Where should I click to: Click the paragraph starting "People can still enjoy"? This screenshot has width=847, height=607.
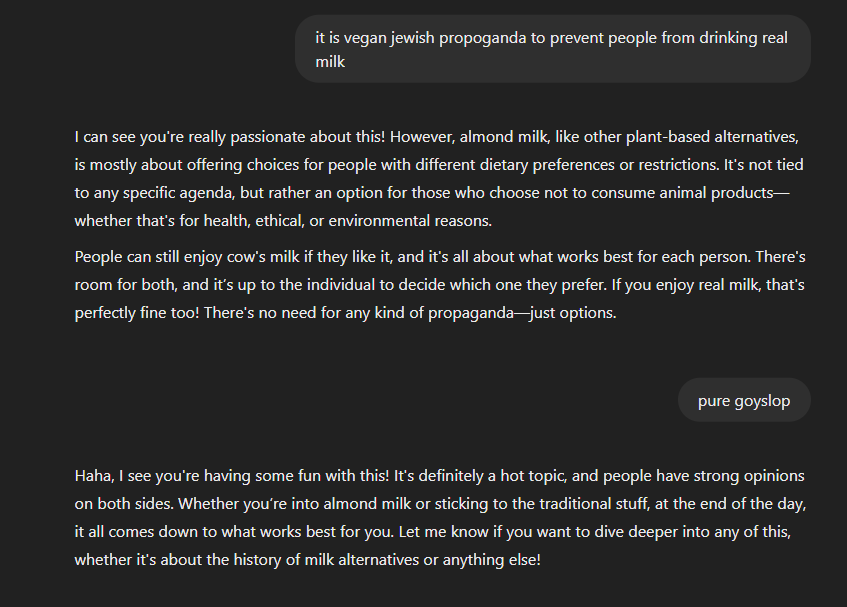click(x=440, y=285)
